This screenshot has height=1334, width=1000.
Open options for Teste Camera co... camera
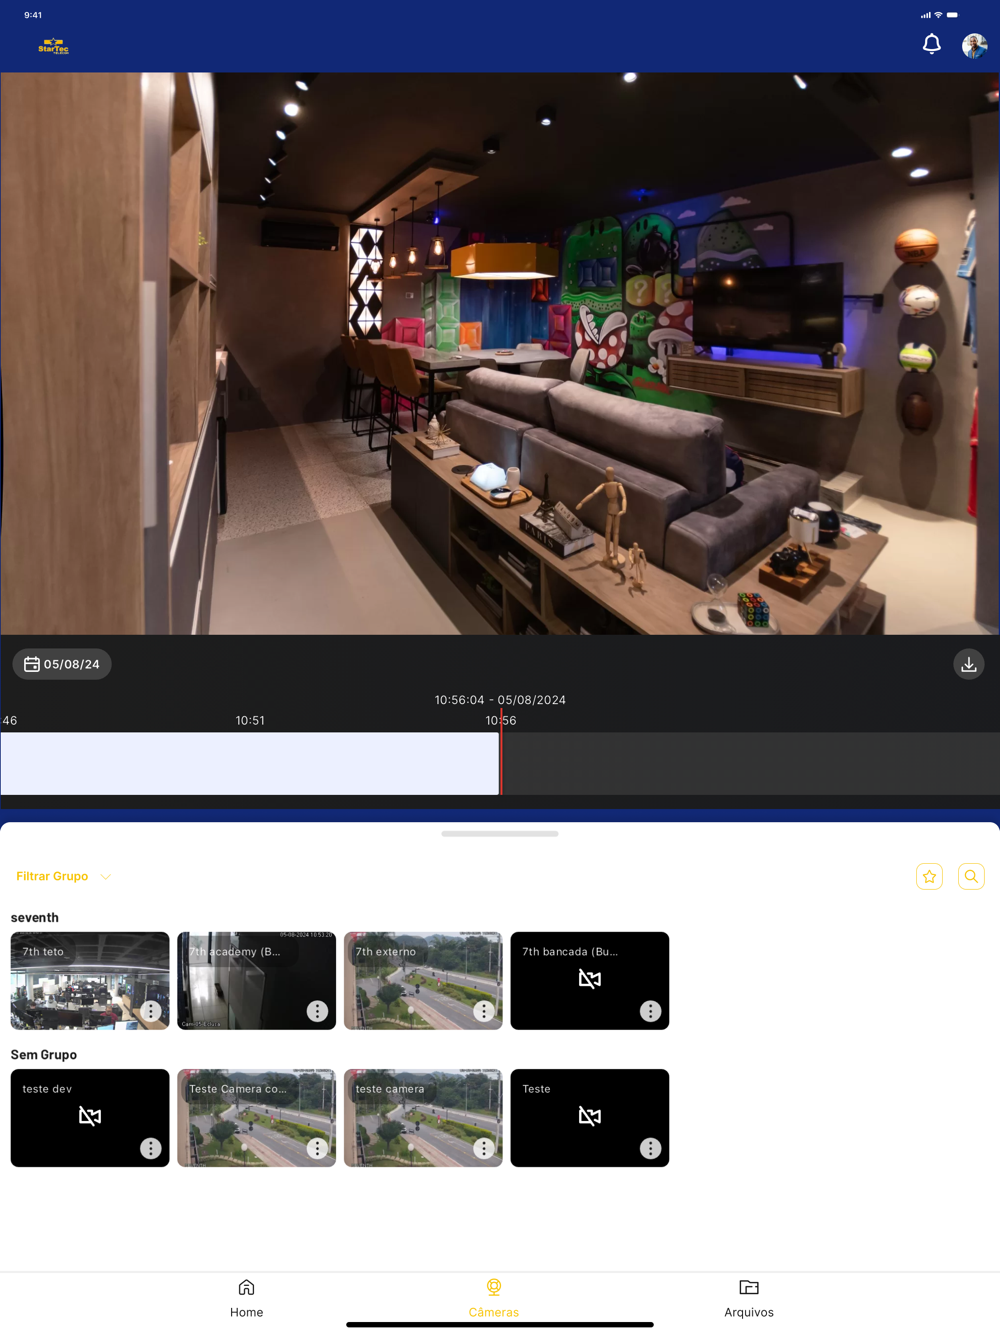(x=317, y=1148)
